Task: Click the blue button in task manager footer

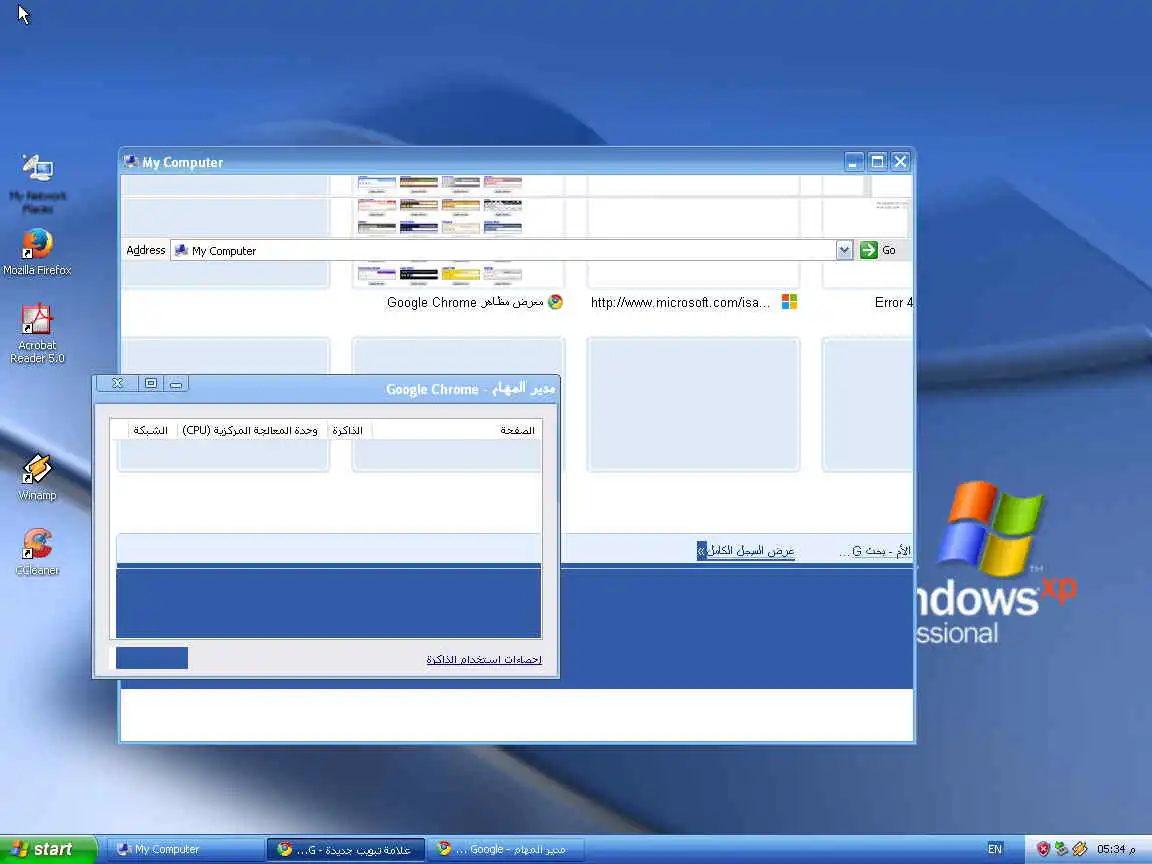Action: coord(152,658)
